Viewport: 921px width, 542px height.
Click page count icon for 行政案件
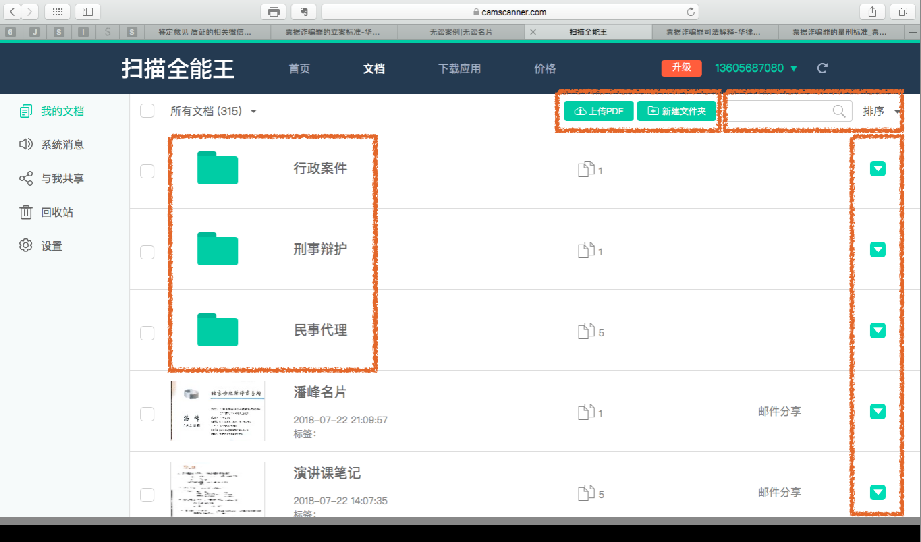click(x=587, y=169)
